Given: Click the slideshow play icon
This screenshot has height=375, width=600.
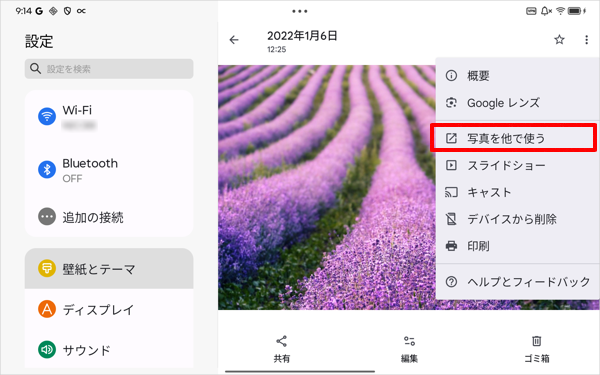Looking at the screenshot, I should [x=451, y=165].
